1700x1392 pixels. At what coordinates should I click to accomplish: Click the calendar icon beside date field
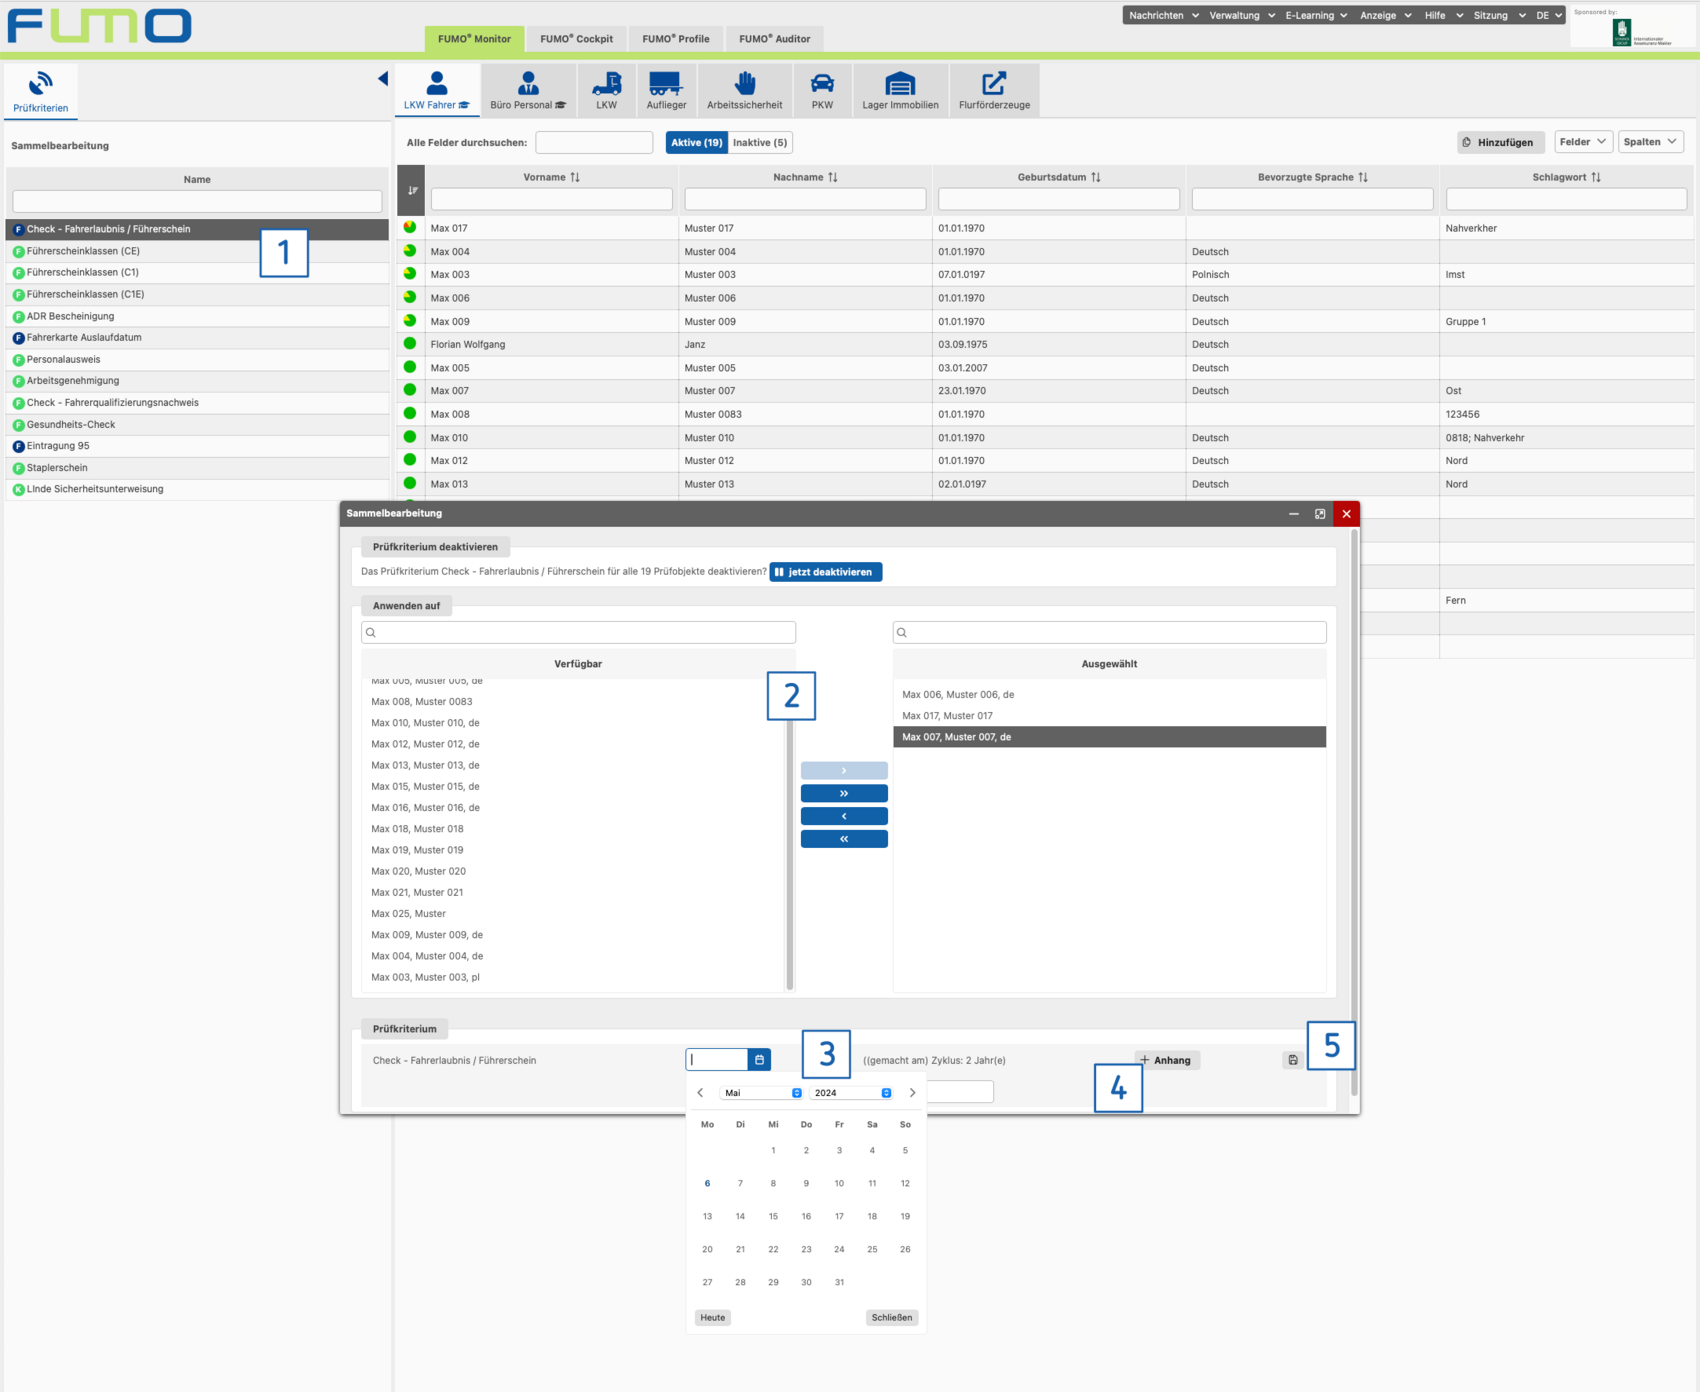tap(760, 1060)
